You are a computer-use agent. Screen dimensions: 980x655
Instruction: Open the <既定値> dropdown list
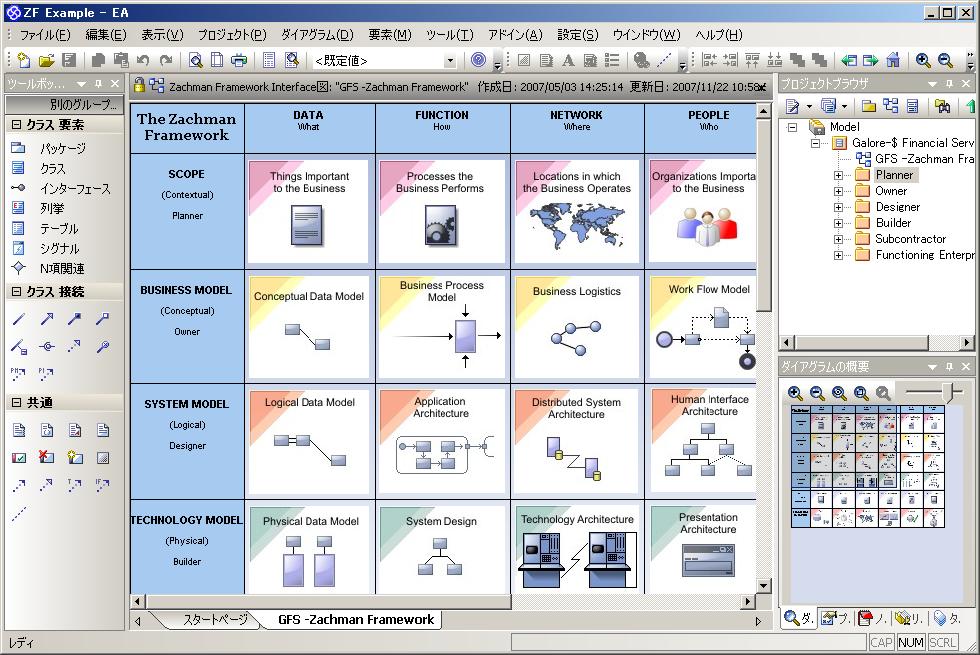450,61
